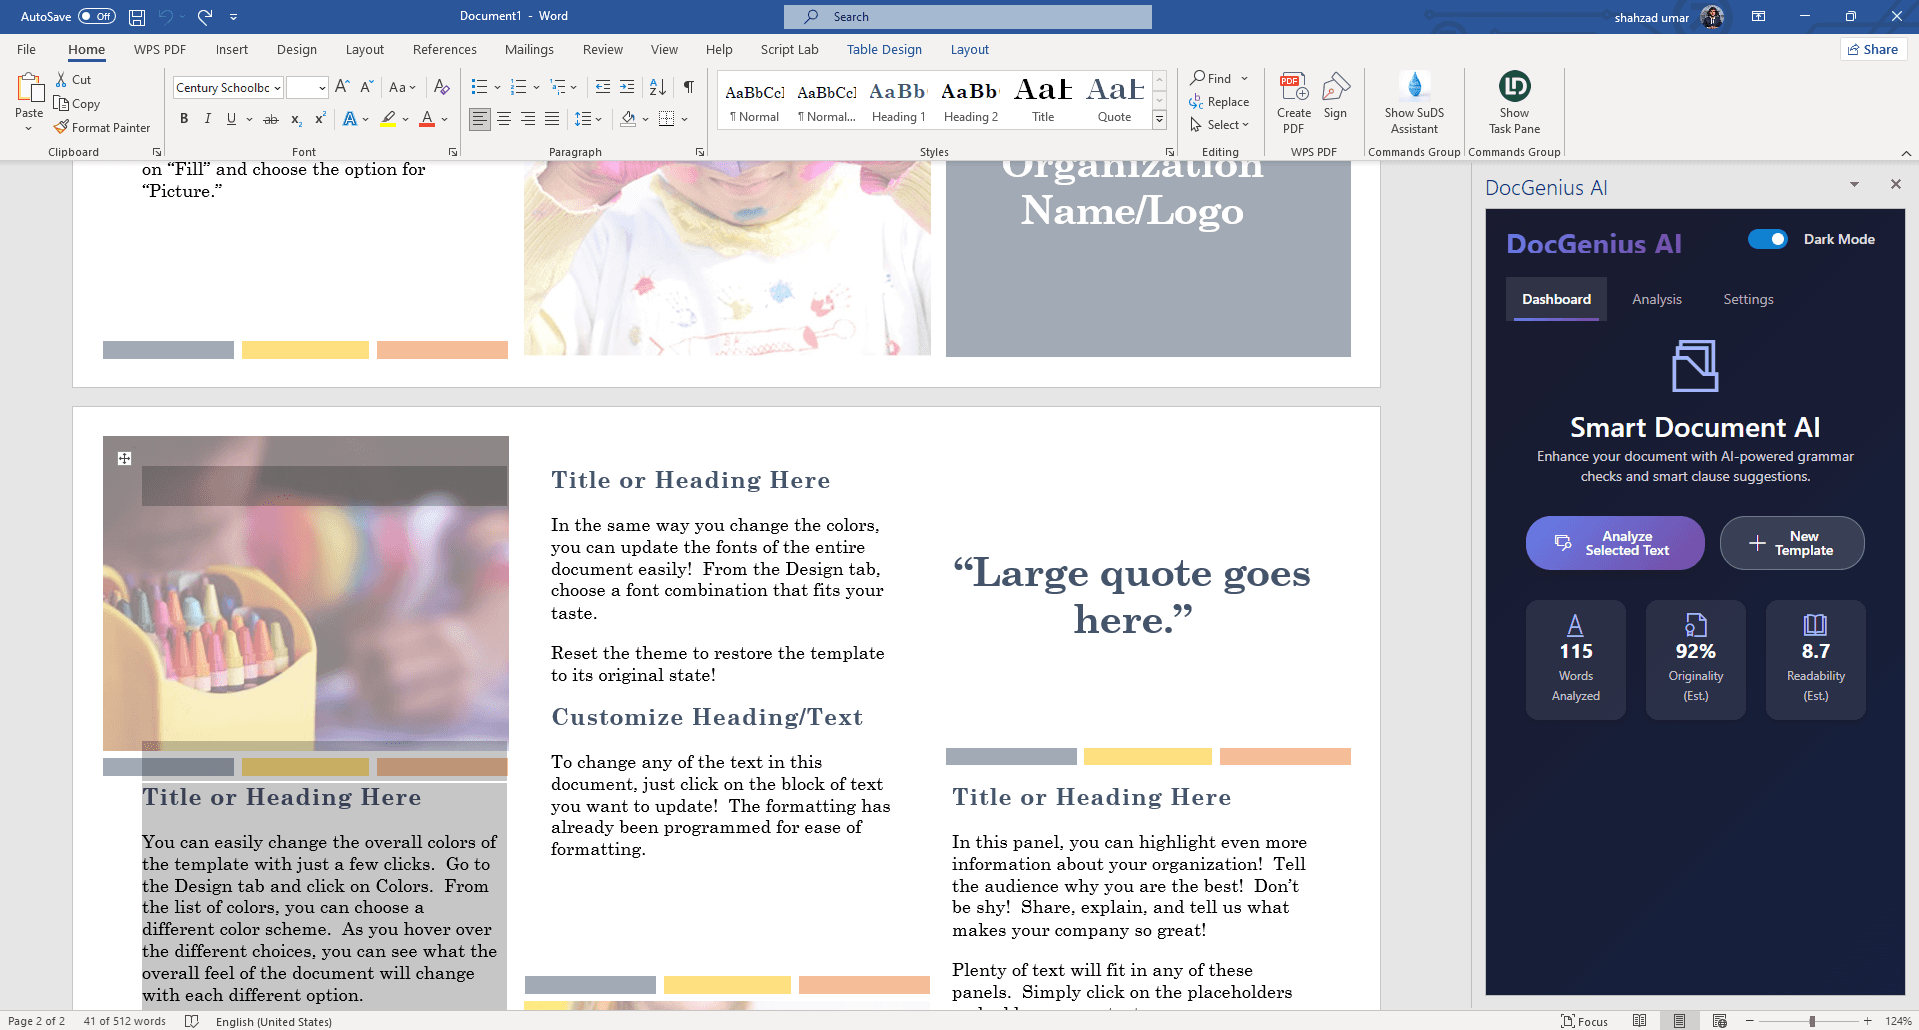Screen dimensions: 1919x1030
Task: Click the Paste clipboard icon
Action: point(29,90)
